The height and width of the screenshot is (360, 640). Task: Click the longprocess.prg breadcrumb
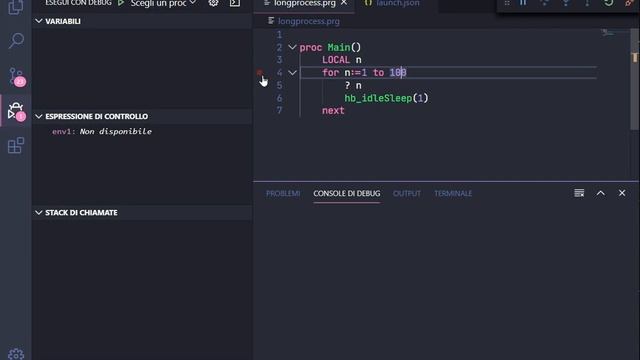(x=309, y=21)
